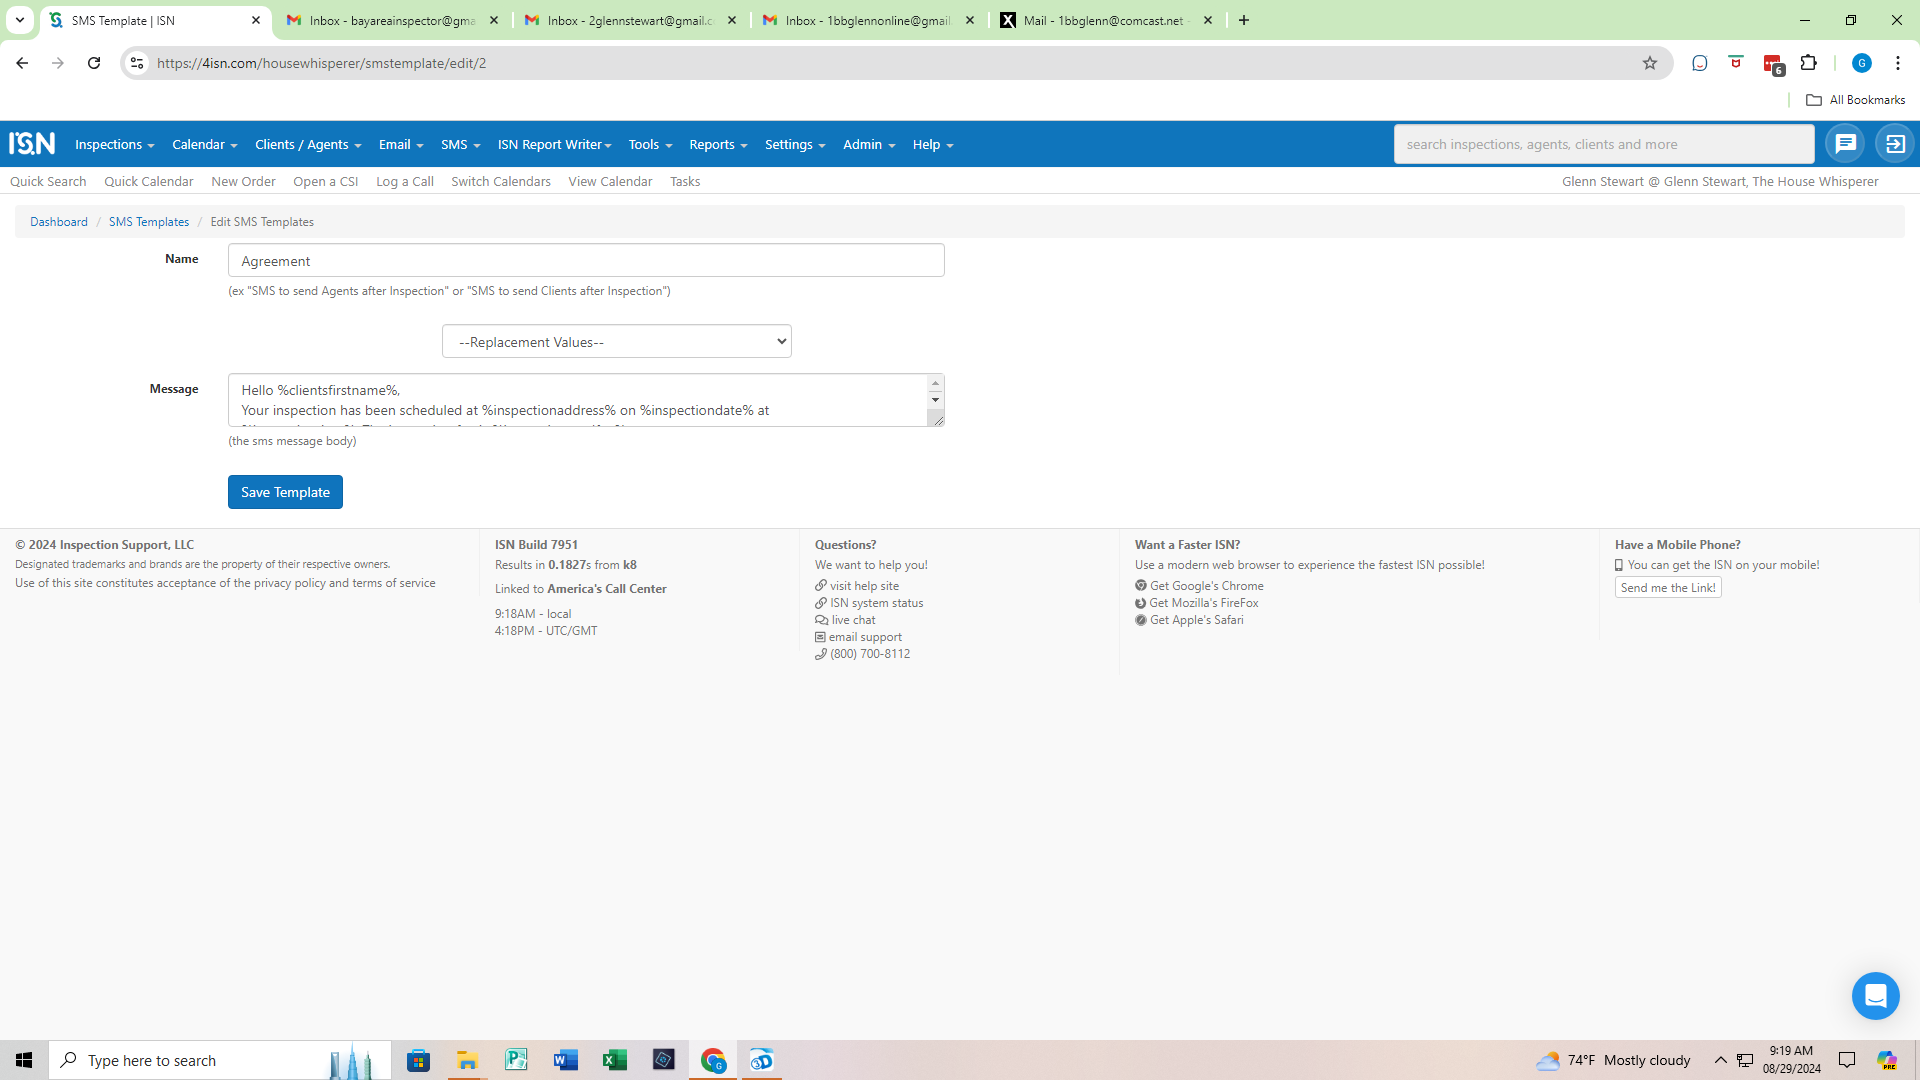Switch to Chrome in the taskbar
Screen dimensions: 1920x1080
click(712, 1060)
